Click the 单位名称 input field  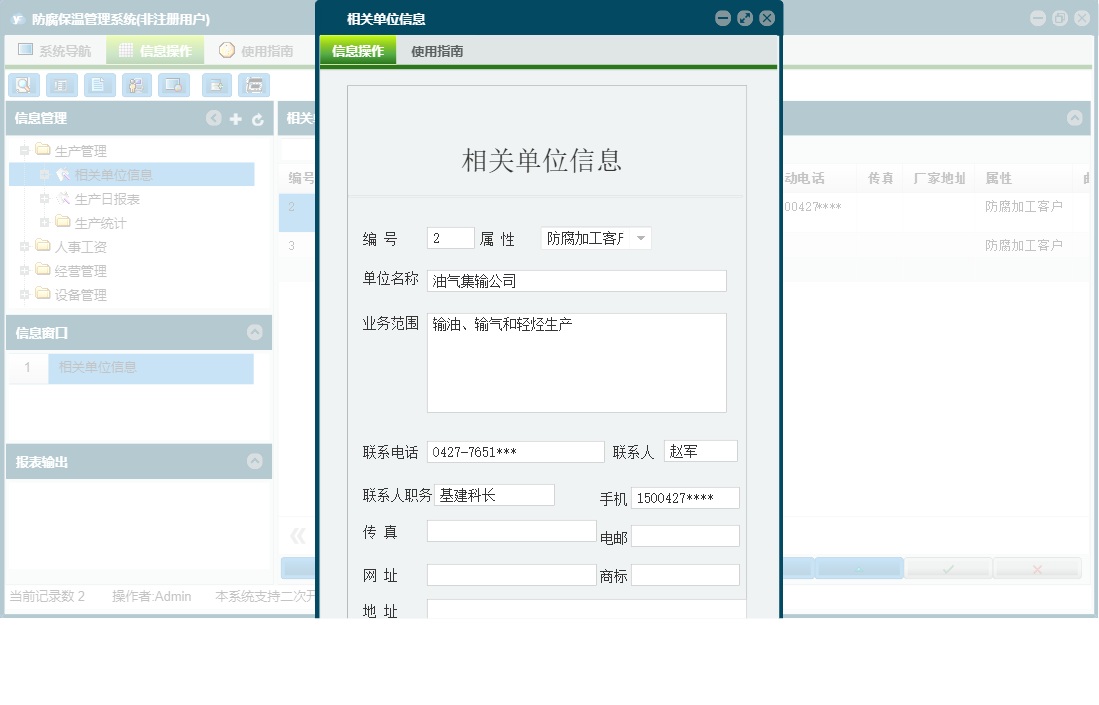point(576,281)
